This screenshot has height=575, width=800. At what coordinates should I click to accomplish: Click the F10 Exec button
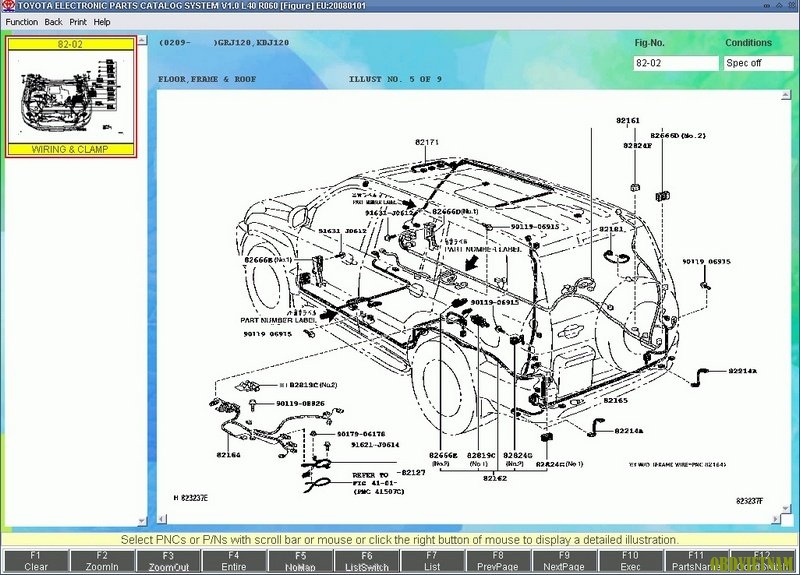(631, 561)
